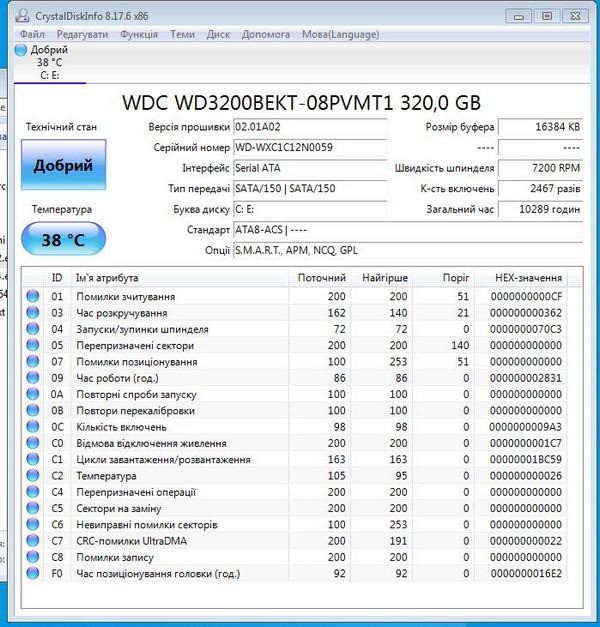Click the Добрий health status button

pyautogui.click(x=63, y=165)
